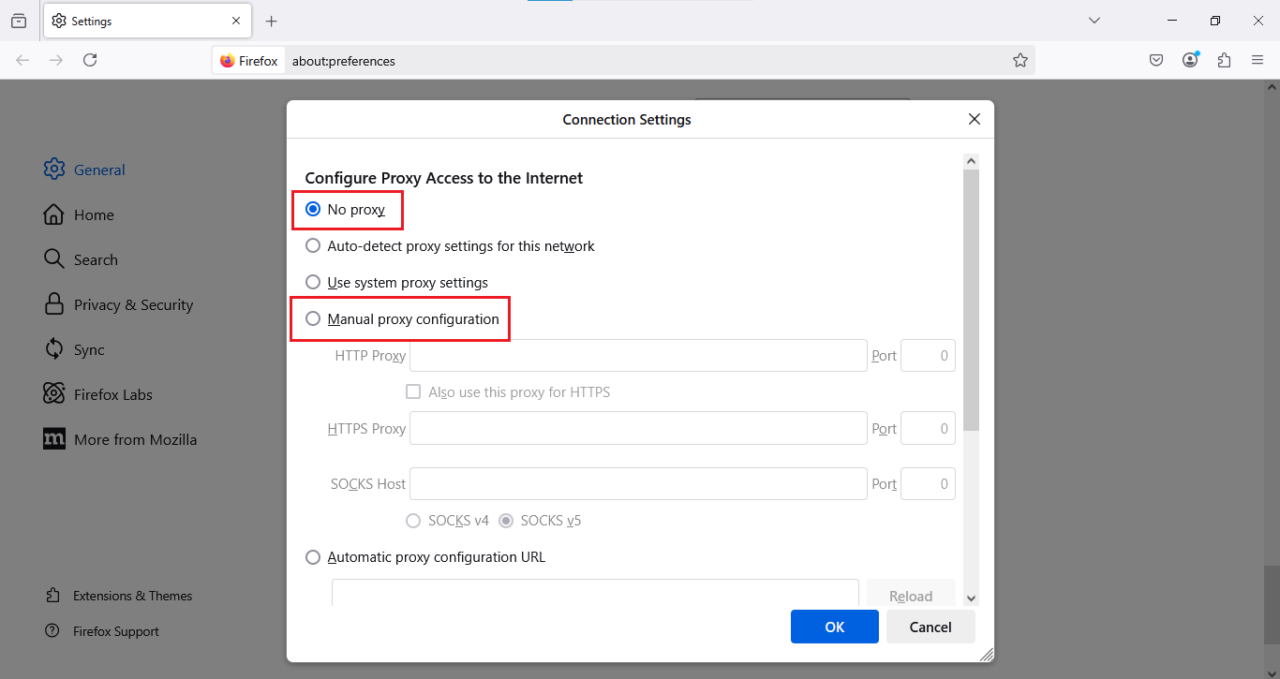The image size is (1280, 679).
Task: Bookmark this page with the star icon
Action: tap(1020, 60)
